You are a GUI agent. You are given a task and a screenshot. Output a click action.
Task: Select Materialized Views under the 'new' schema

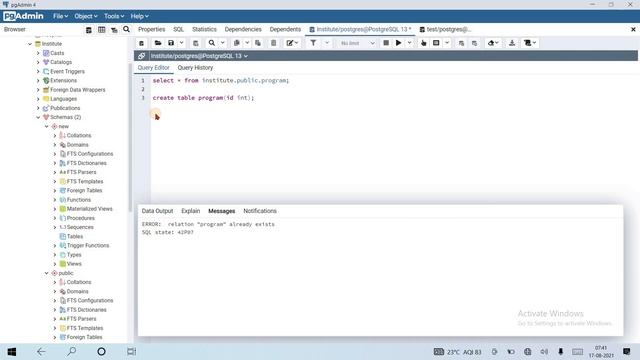point(89,209)
